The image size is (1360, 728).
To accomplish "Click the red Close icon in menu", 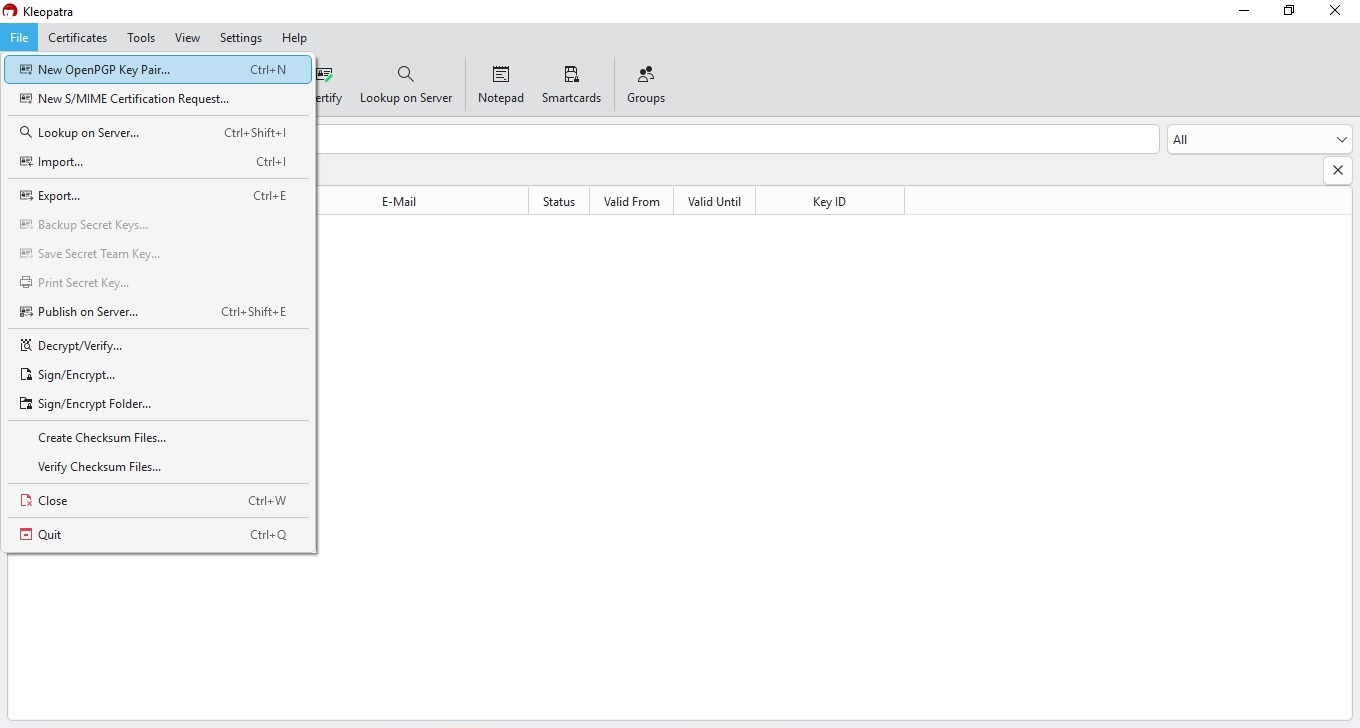I will pyautogui.click(x=26, y=501).
